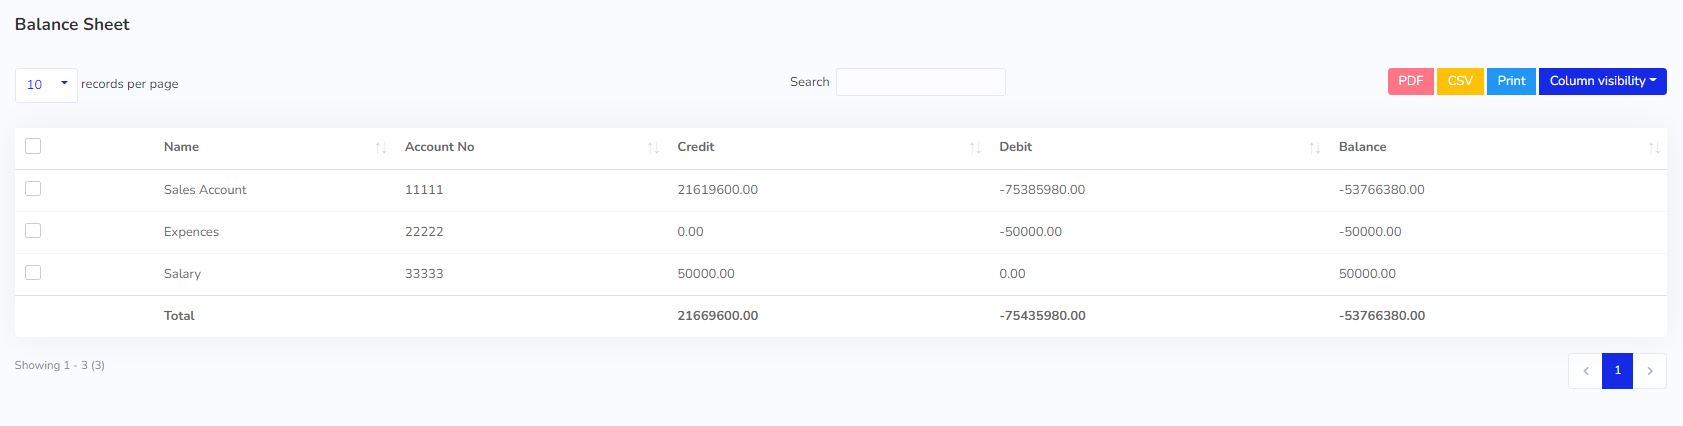Toggle the Salary row checkbox

[33, 272]
